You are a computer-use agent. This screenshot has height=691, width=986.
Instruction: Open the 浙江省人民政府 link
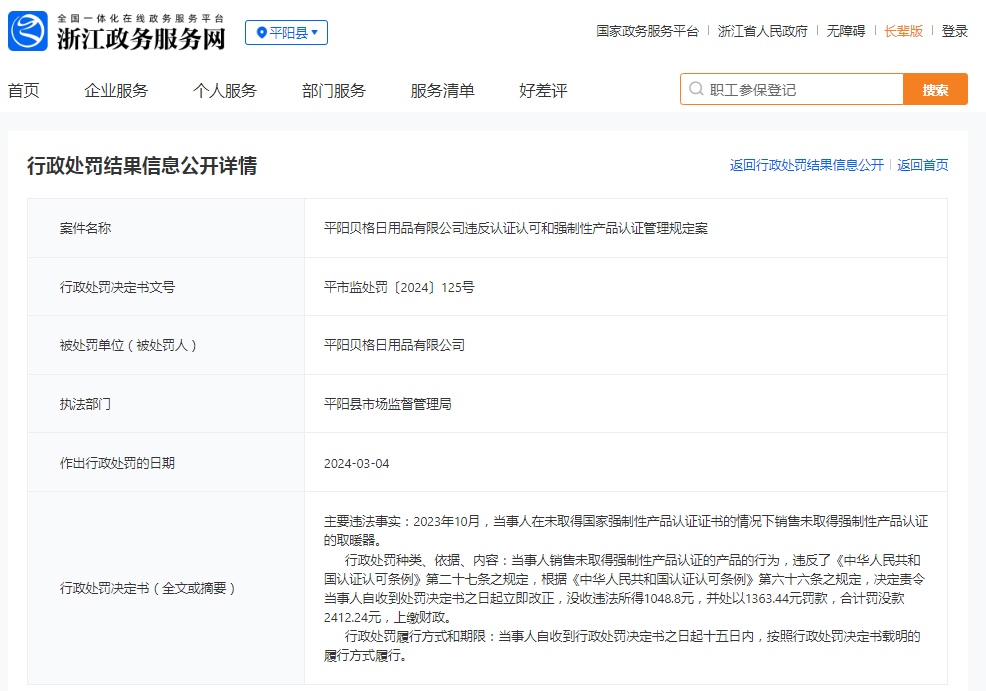[x=762, y=31]
